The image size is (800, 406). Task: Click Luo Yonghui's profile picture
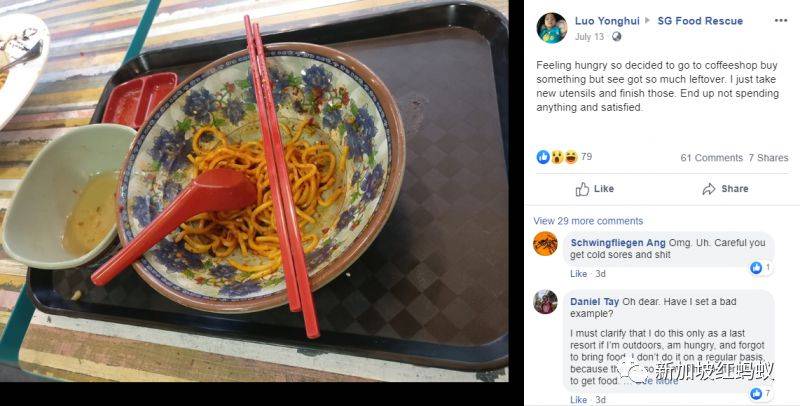[552, 28]
